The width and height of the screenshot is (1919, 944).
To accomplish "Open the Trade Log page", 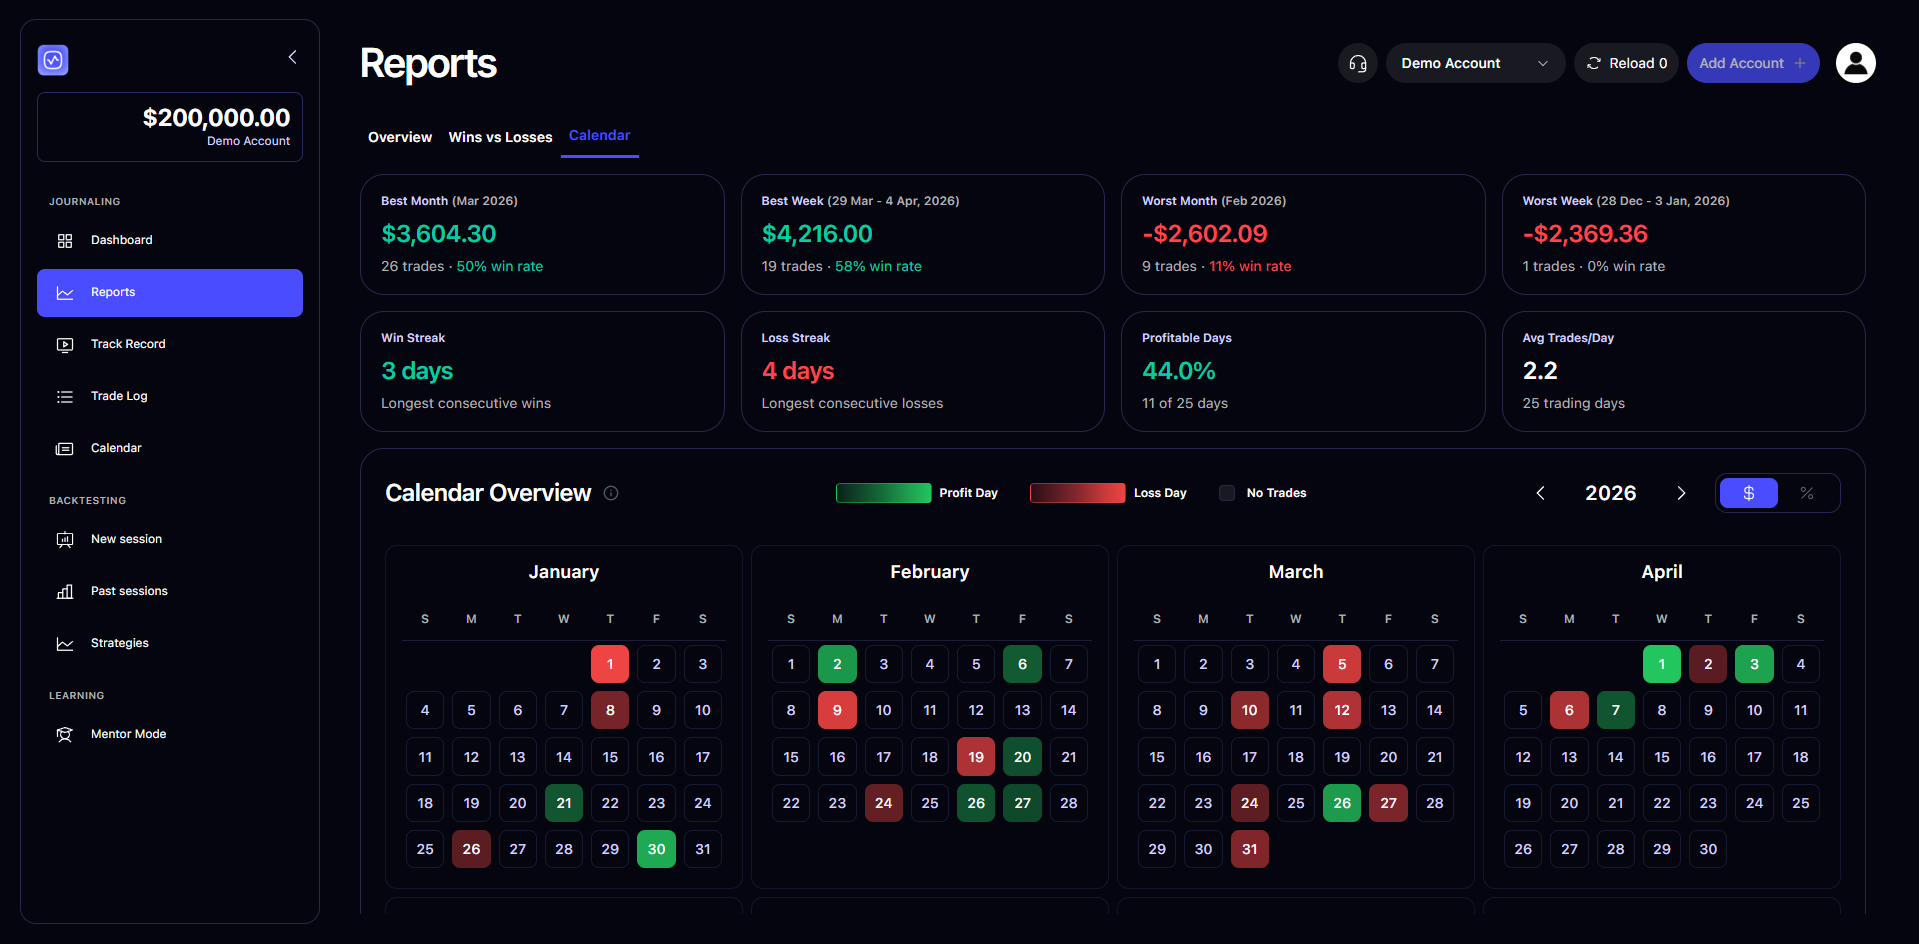I will coord(118,396).
